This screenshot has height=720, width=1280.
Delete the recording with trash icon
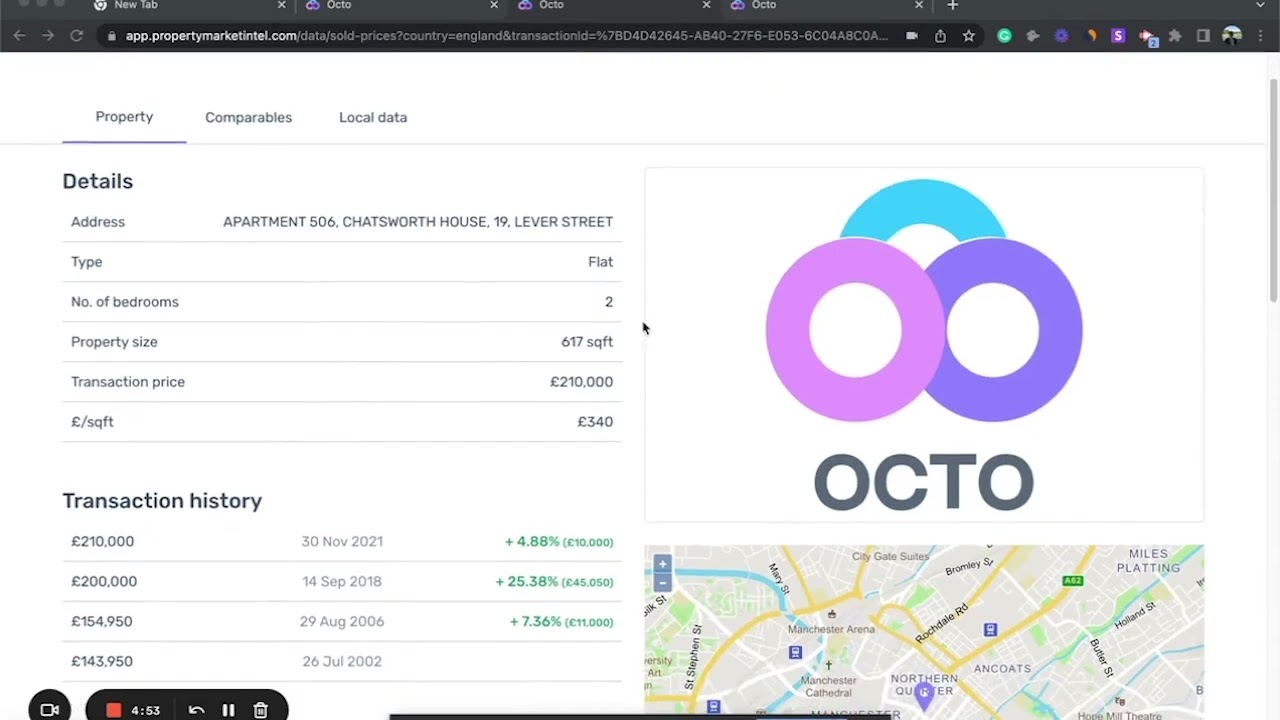pos(260,710)
